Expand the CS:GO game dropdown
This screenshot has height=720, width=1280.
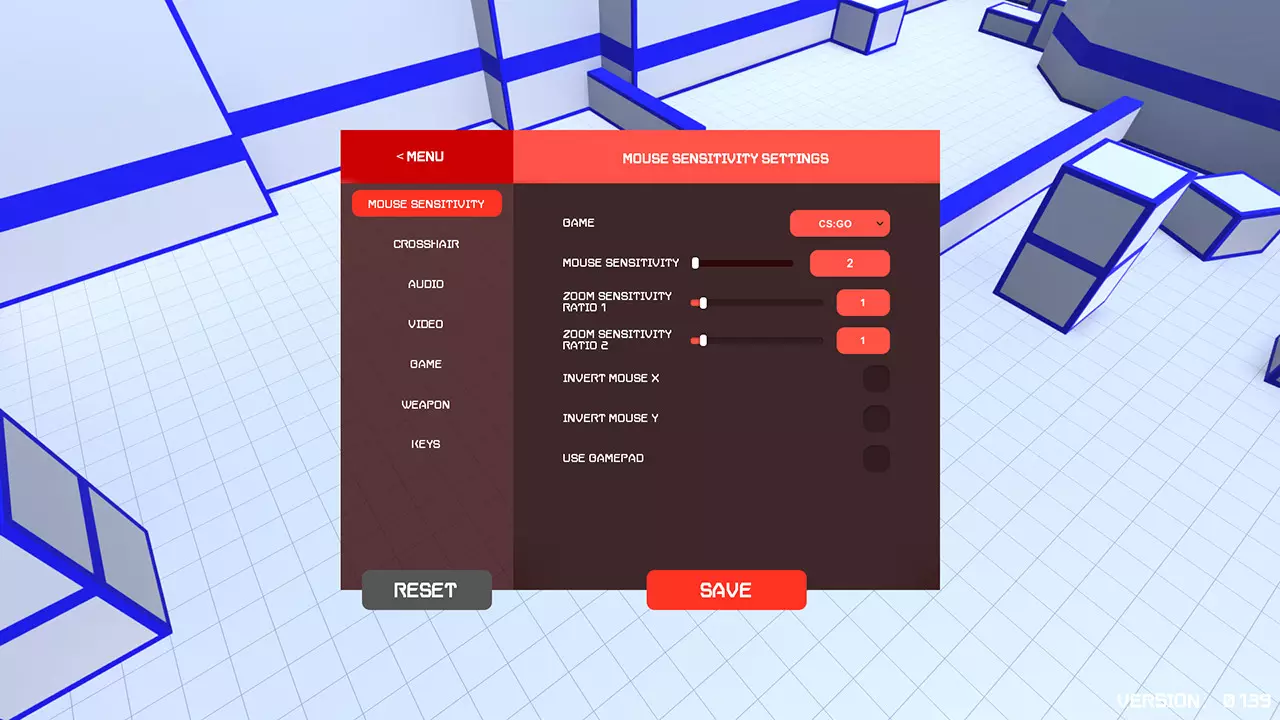click(840, 223)
